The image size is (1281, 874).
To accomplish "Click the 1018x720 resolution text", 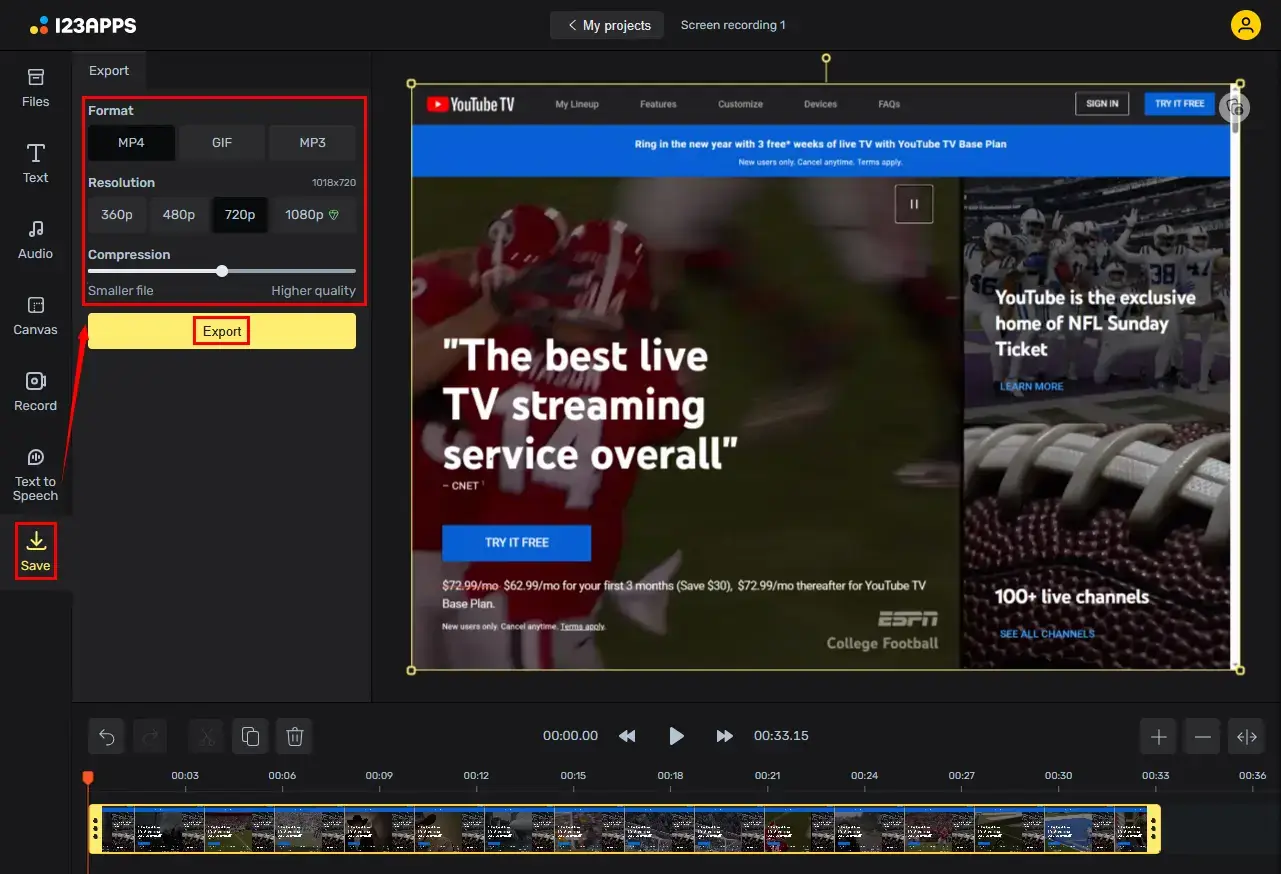I will pyautogui.click(x=333, y=183).
